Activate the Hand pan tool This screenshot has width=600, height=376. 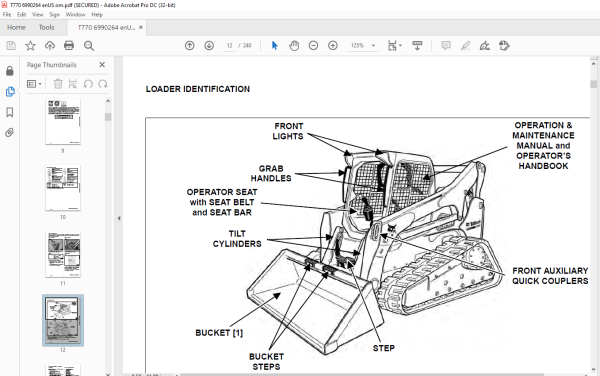[x=294, y=46]
